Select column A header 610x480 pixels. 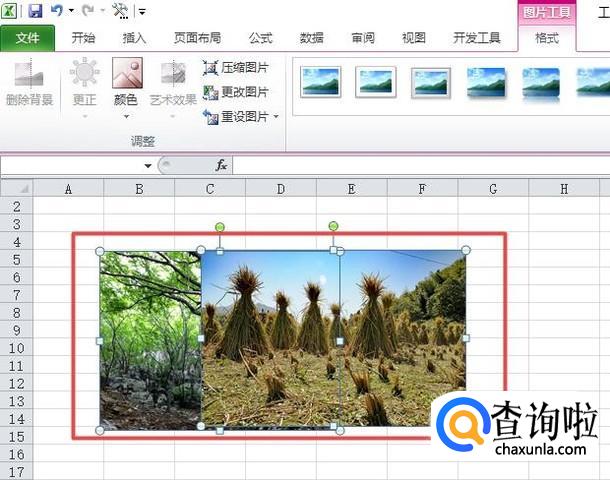click(68, 189)
